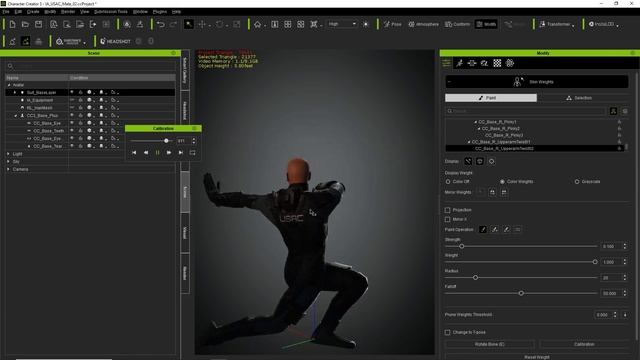Step to next frame in Calibration panel
The image size is (640, 360).
point(169,153)
